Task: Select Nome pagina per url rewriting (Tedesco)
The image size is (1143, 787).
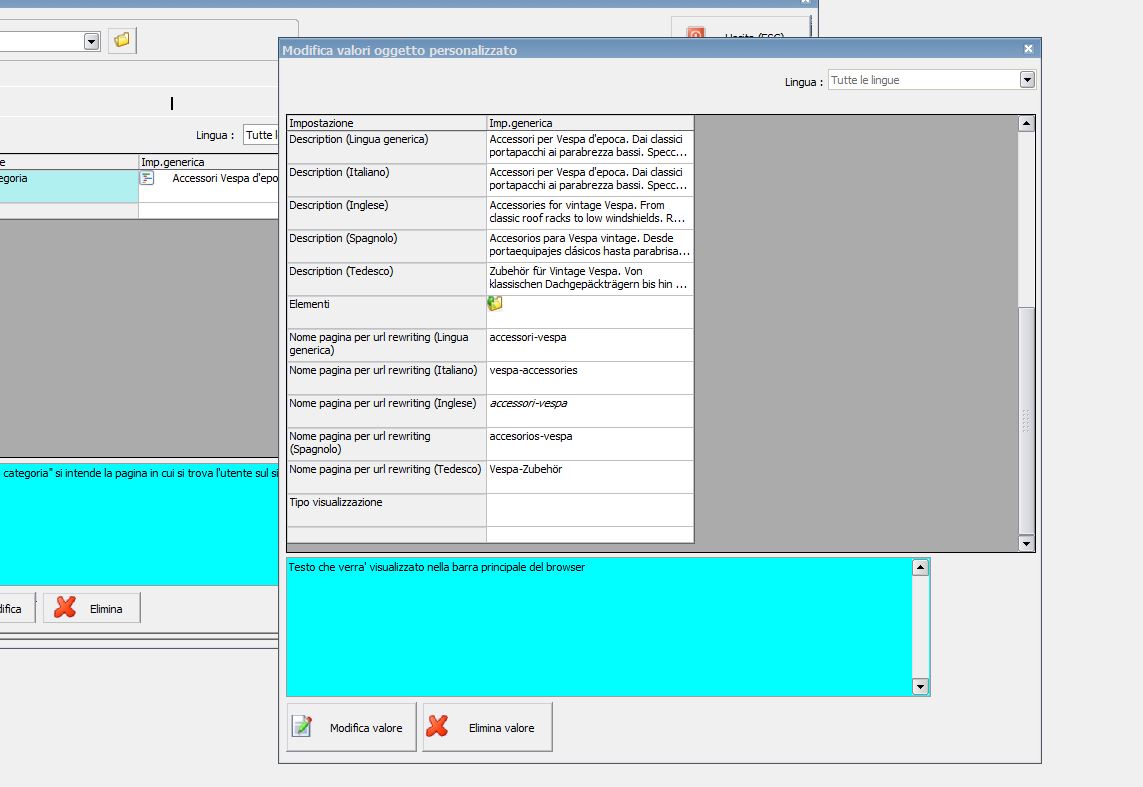Action: (x=386, y=477)
